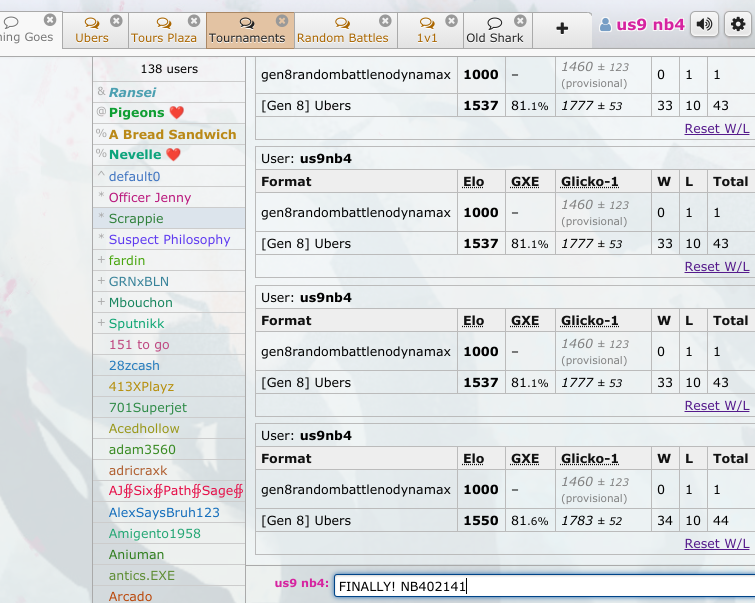
Task: Close the Tournaments tab
Action: point(282,21)
